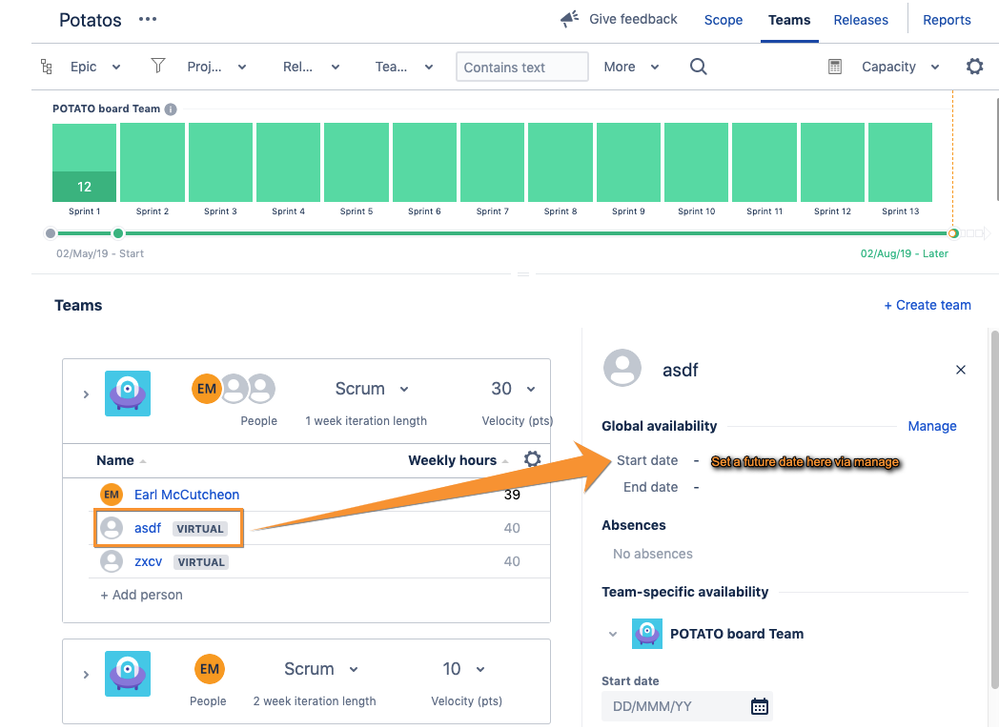Click the calculator icon beside Capacity
This screenshot has width=999, height=727.
835,66
